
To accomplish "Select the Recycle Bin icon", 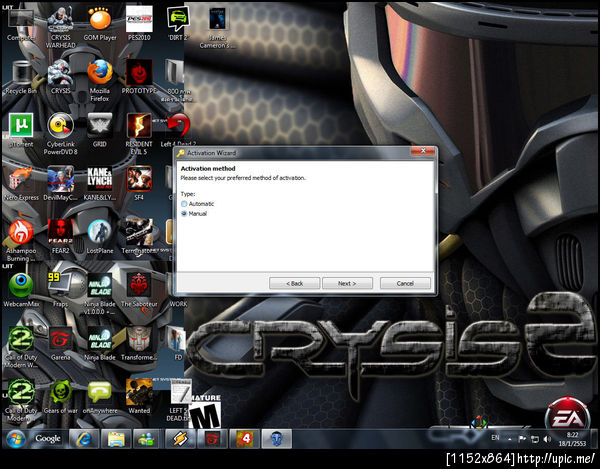I will [x=21, y=77].
